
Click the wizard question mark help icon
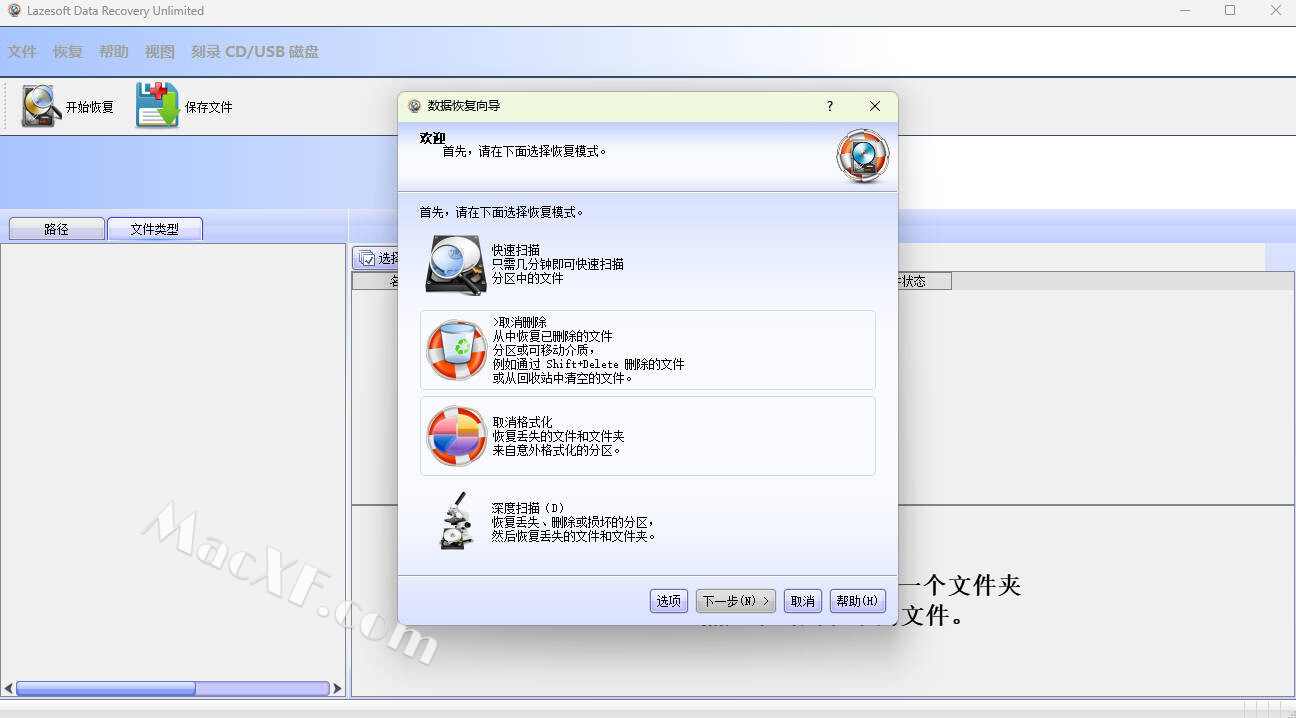pos(829,106)
